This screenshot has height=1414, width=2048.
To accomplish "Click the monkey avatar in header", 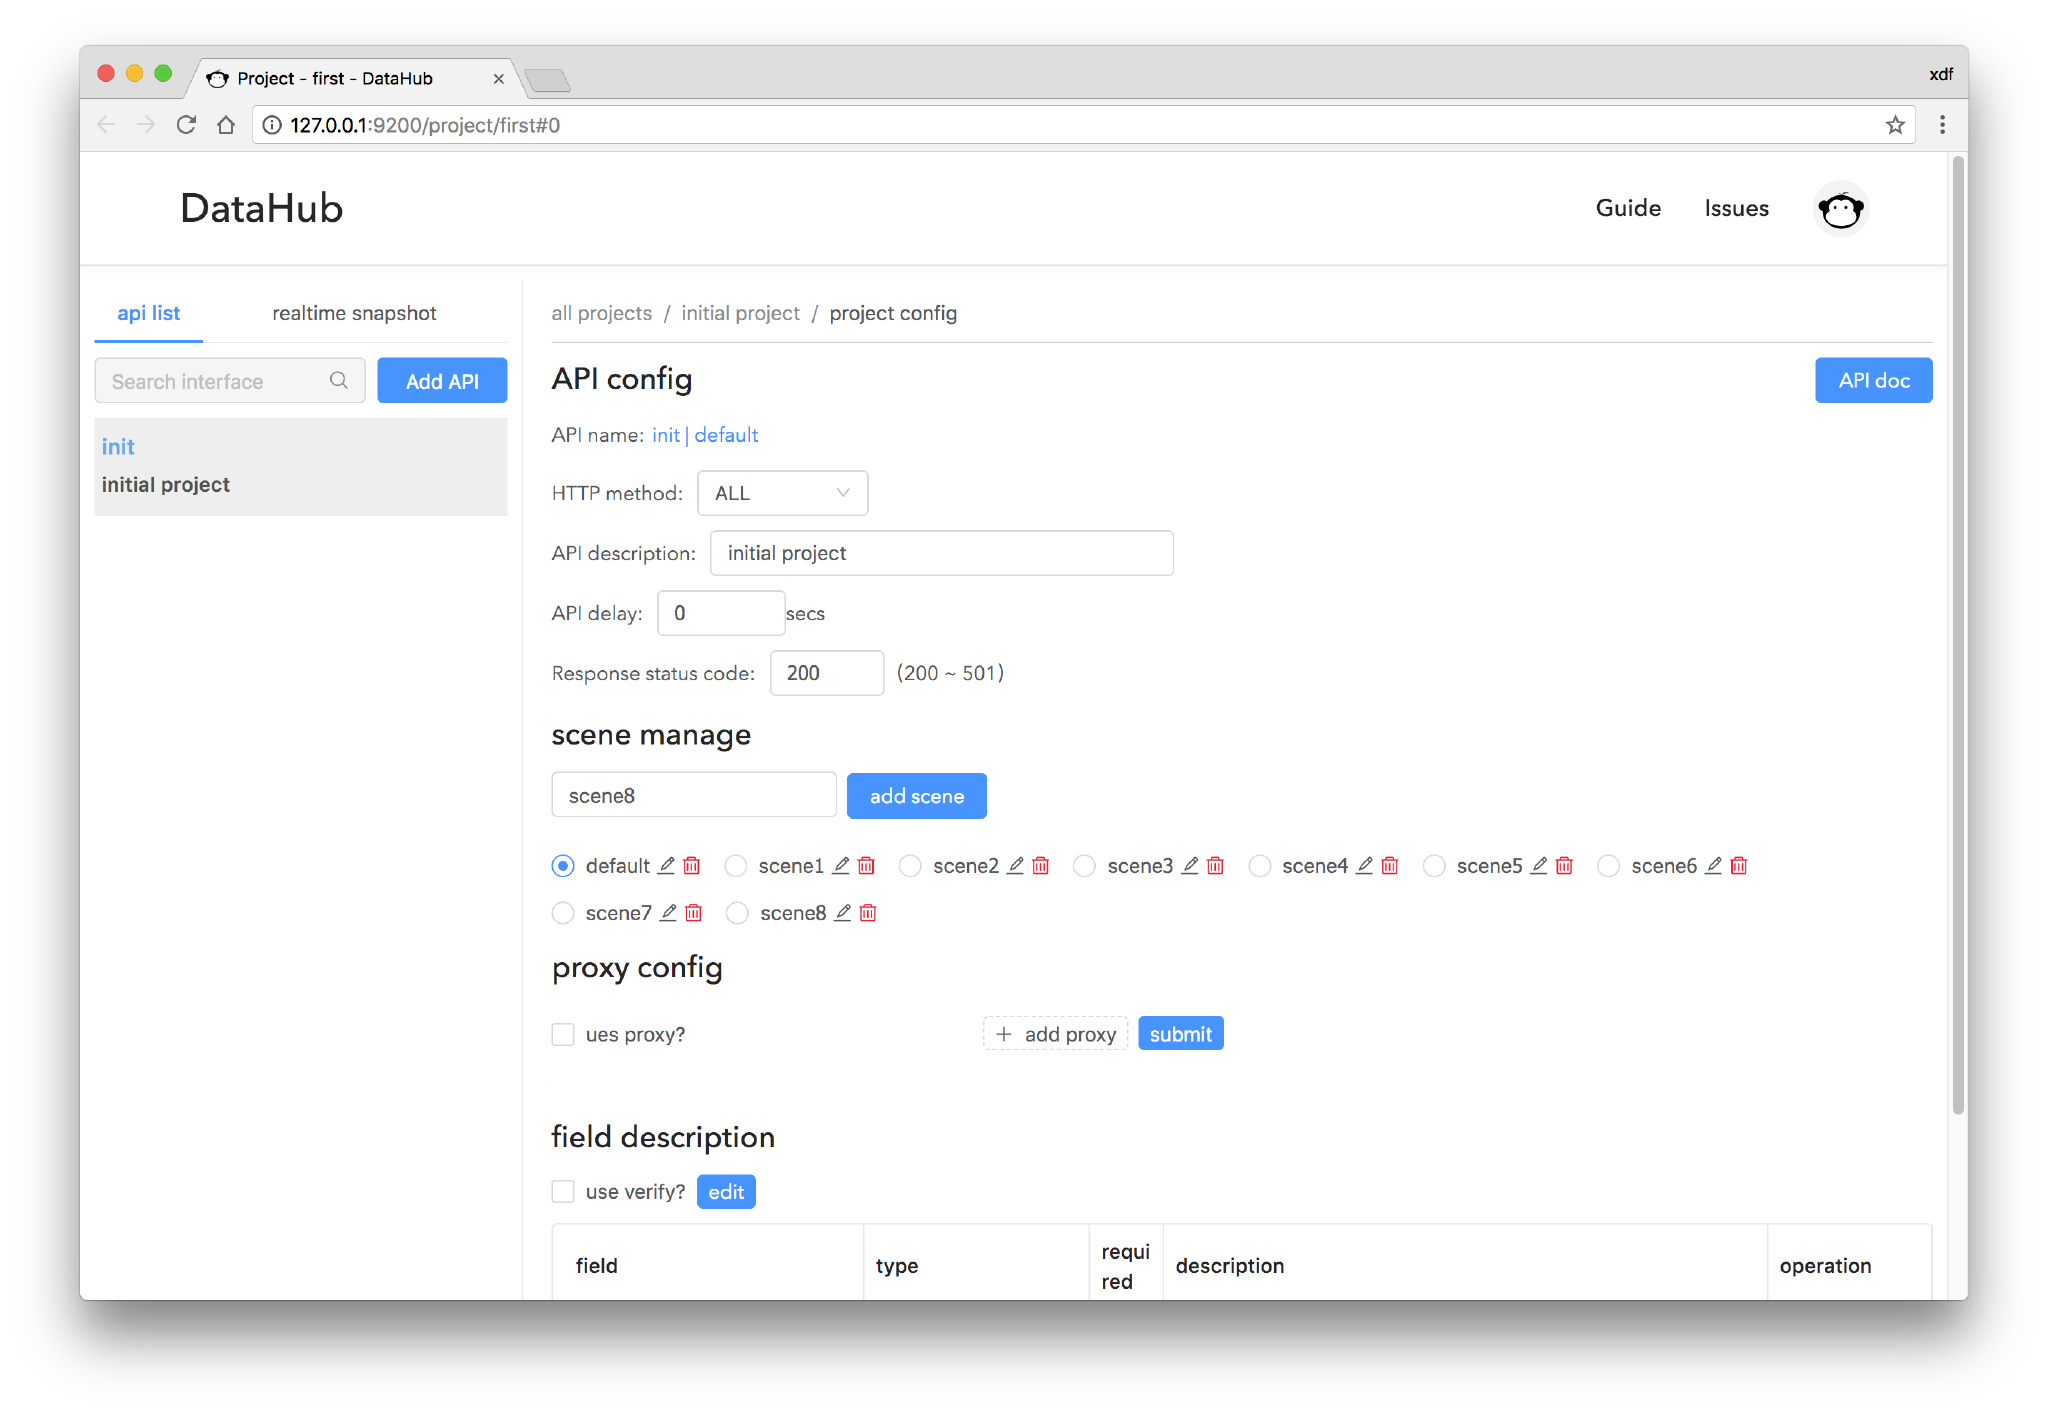I will [x=1840, y=209].
